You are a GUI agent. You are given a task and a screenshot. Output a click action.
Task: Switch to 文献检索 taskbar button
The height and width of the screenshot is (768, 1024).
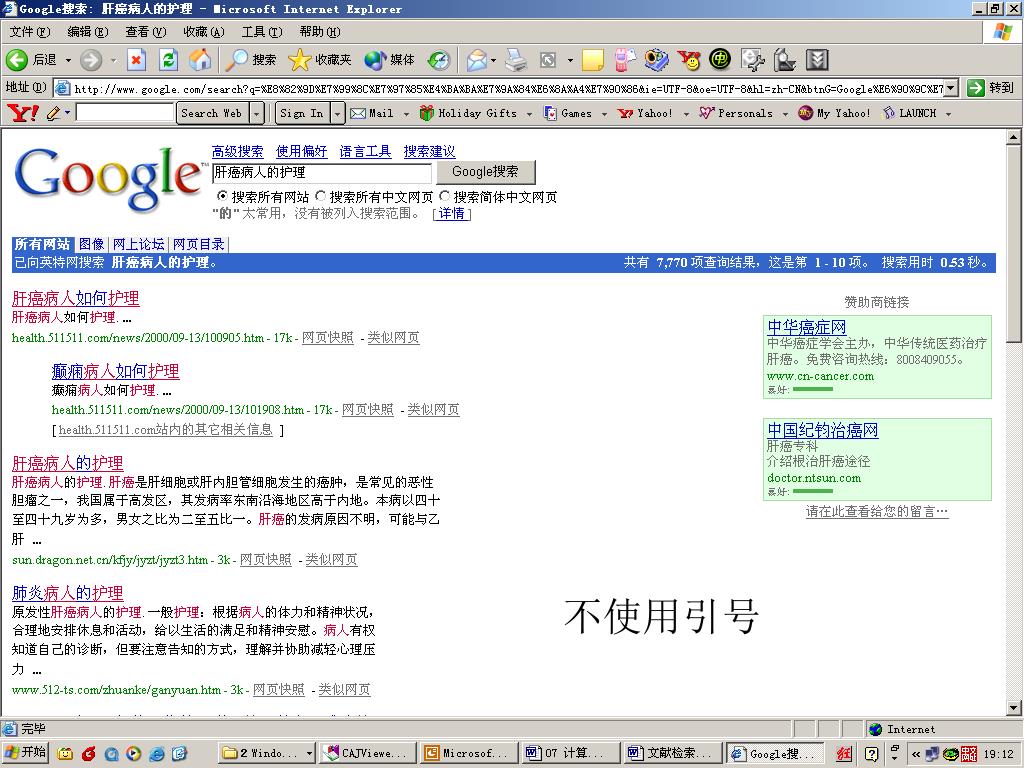(672, 753)
